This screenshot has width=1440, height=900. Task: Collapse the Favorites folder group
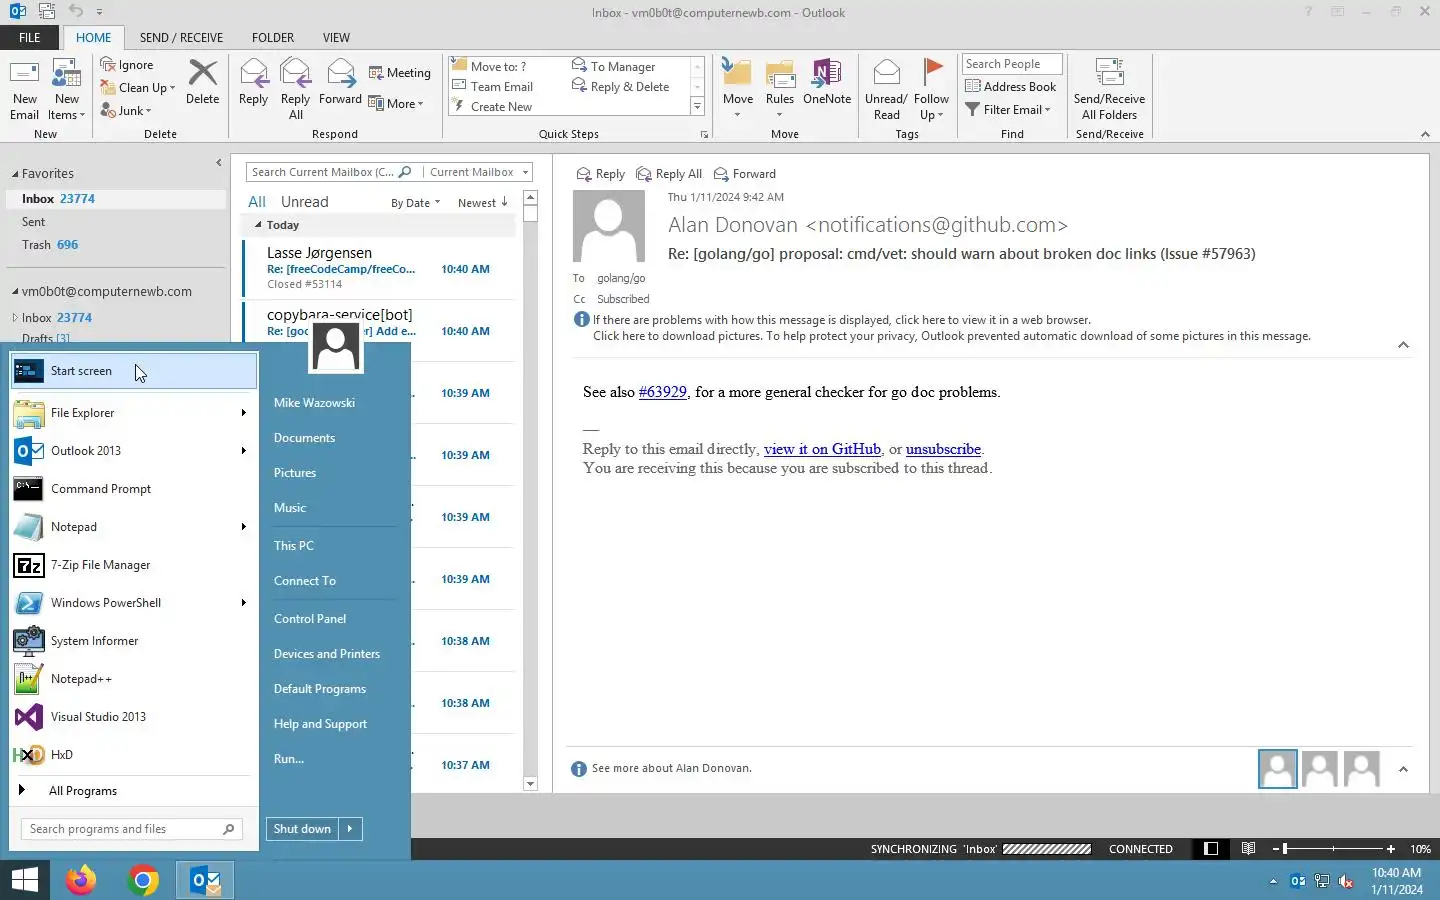tap(15, 174)
